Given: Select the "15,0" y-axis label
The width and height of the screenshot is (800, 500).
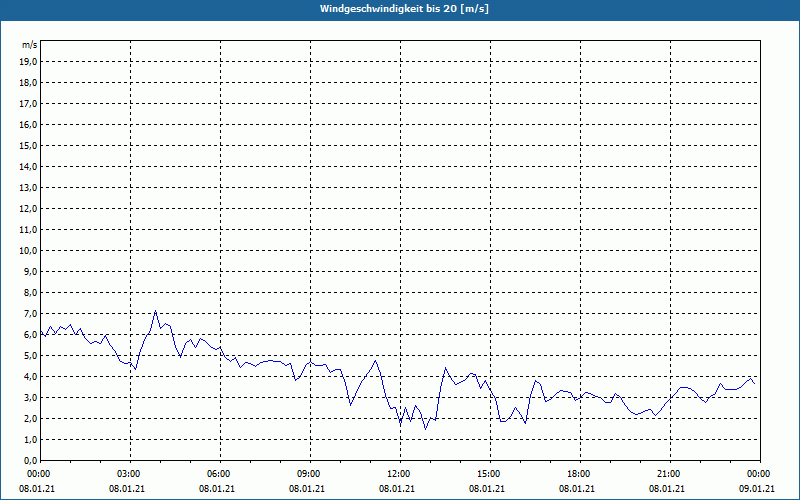Looking at the screenshot, I should click(28, 145).
